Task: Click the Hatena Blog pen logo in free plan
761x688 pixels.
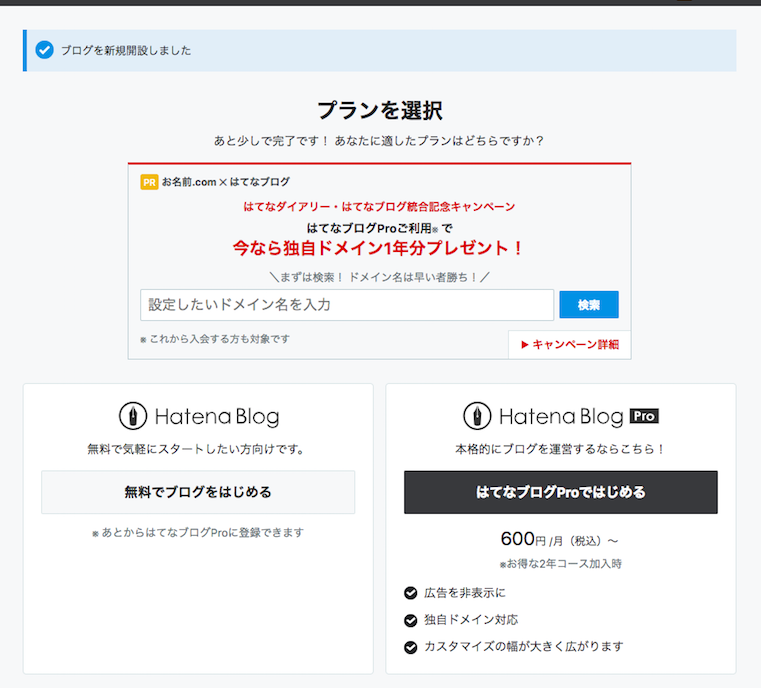Action: coord(133,416)
